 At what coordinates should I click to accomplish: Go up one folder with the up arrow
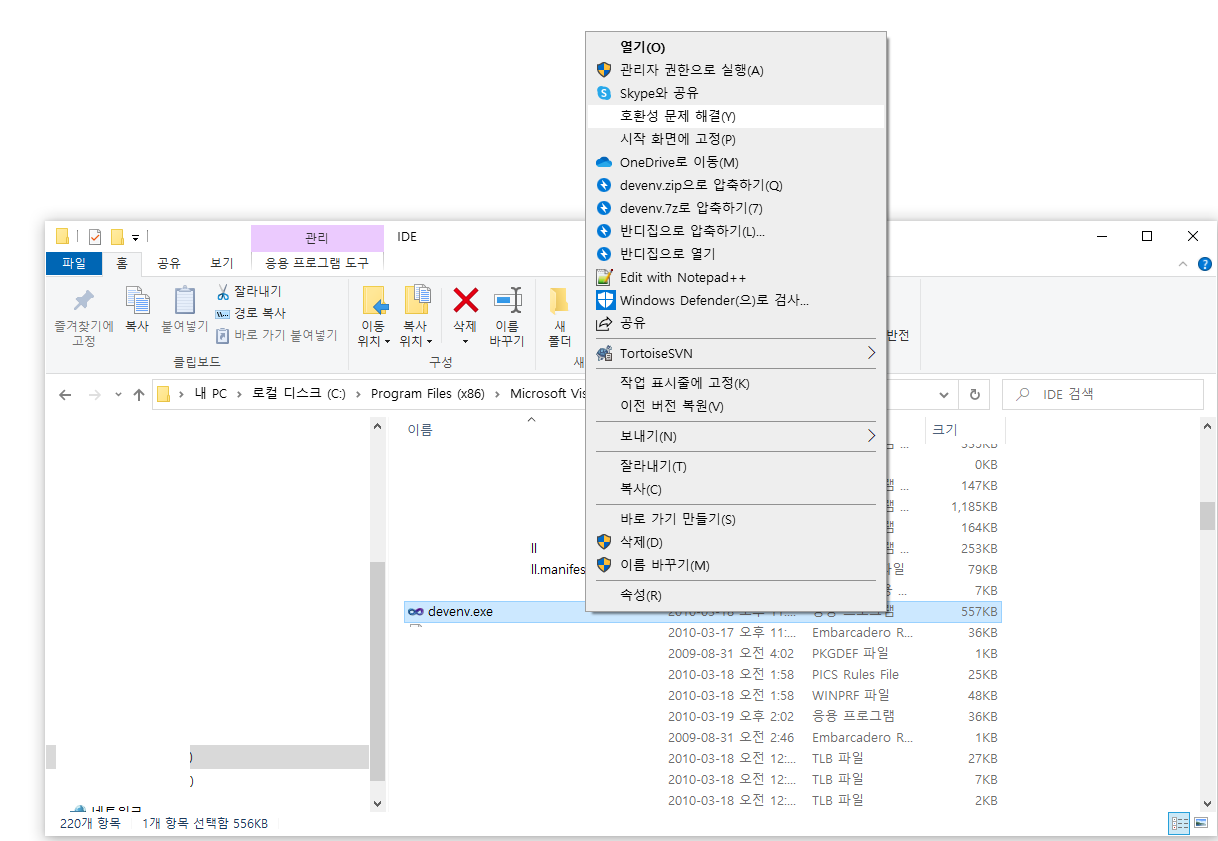(139, 394)
